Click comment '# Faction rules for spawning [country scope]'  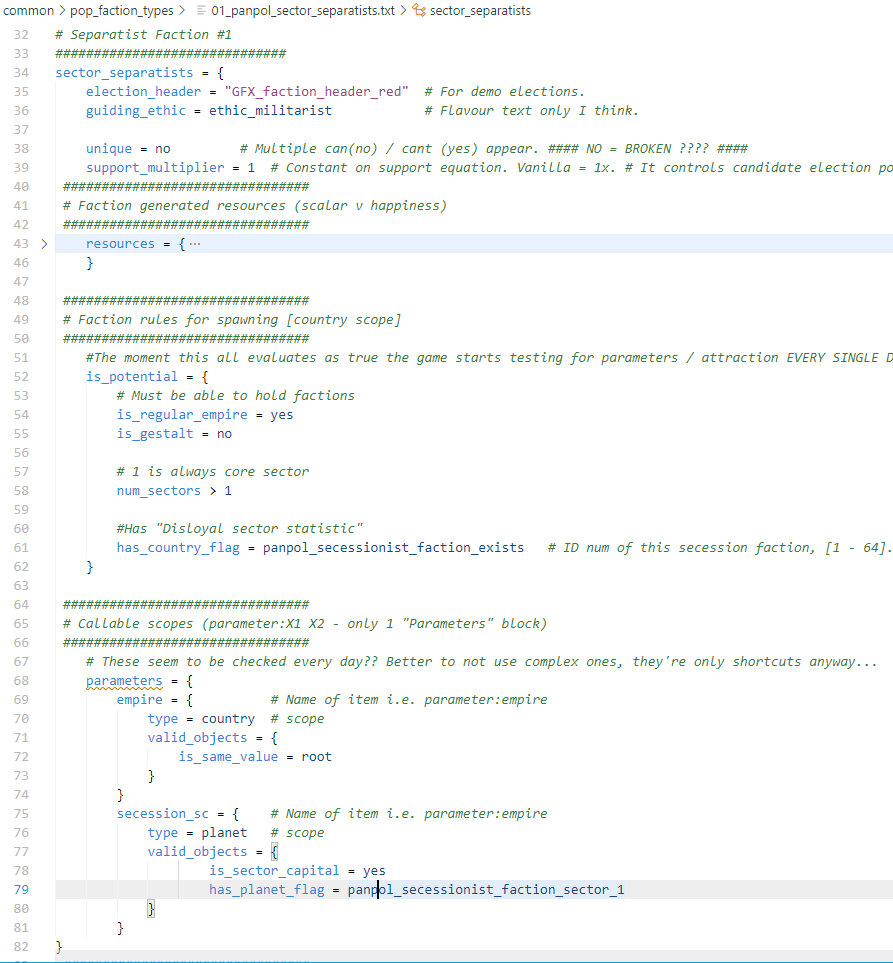232,319
